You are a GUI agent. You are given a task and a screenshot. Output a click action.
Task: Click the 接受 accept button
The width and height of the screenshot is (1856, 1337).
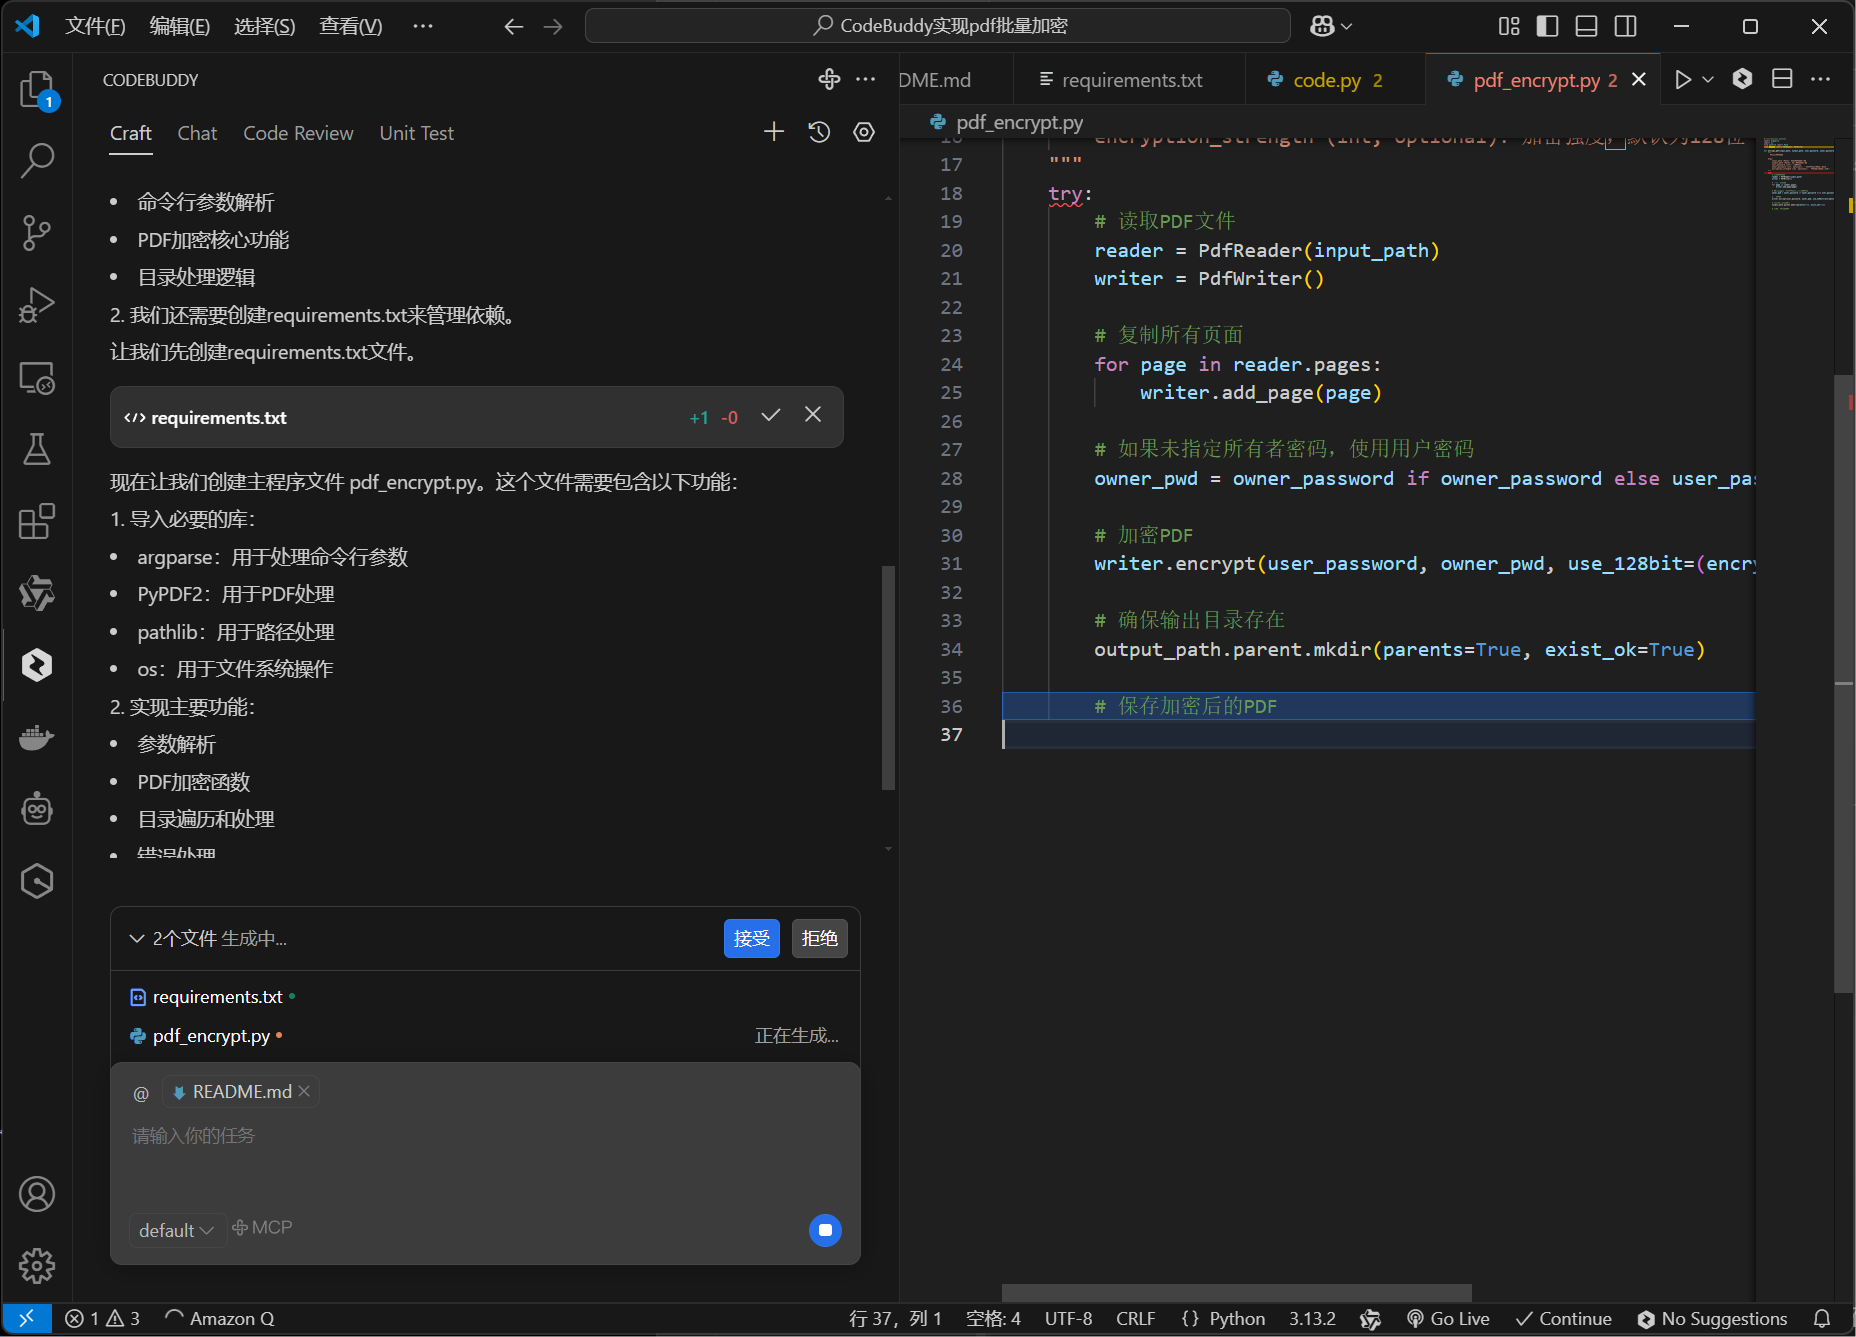click(751, 938)
